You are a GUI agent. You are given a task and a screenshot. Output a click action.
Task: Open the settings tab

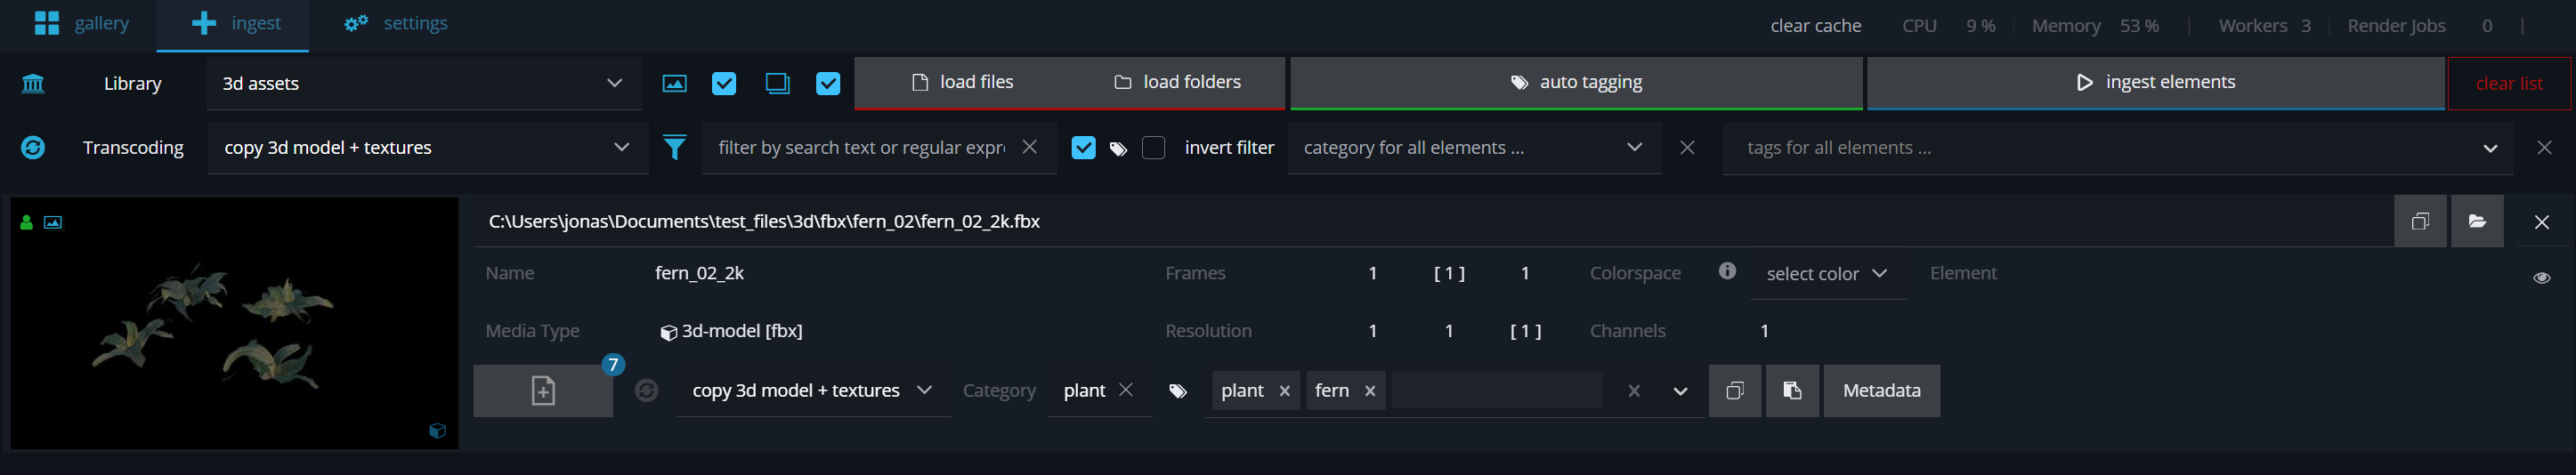[396, 23]
